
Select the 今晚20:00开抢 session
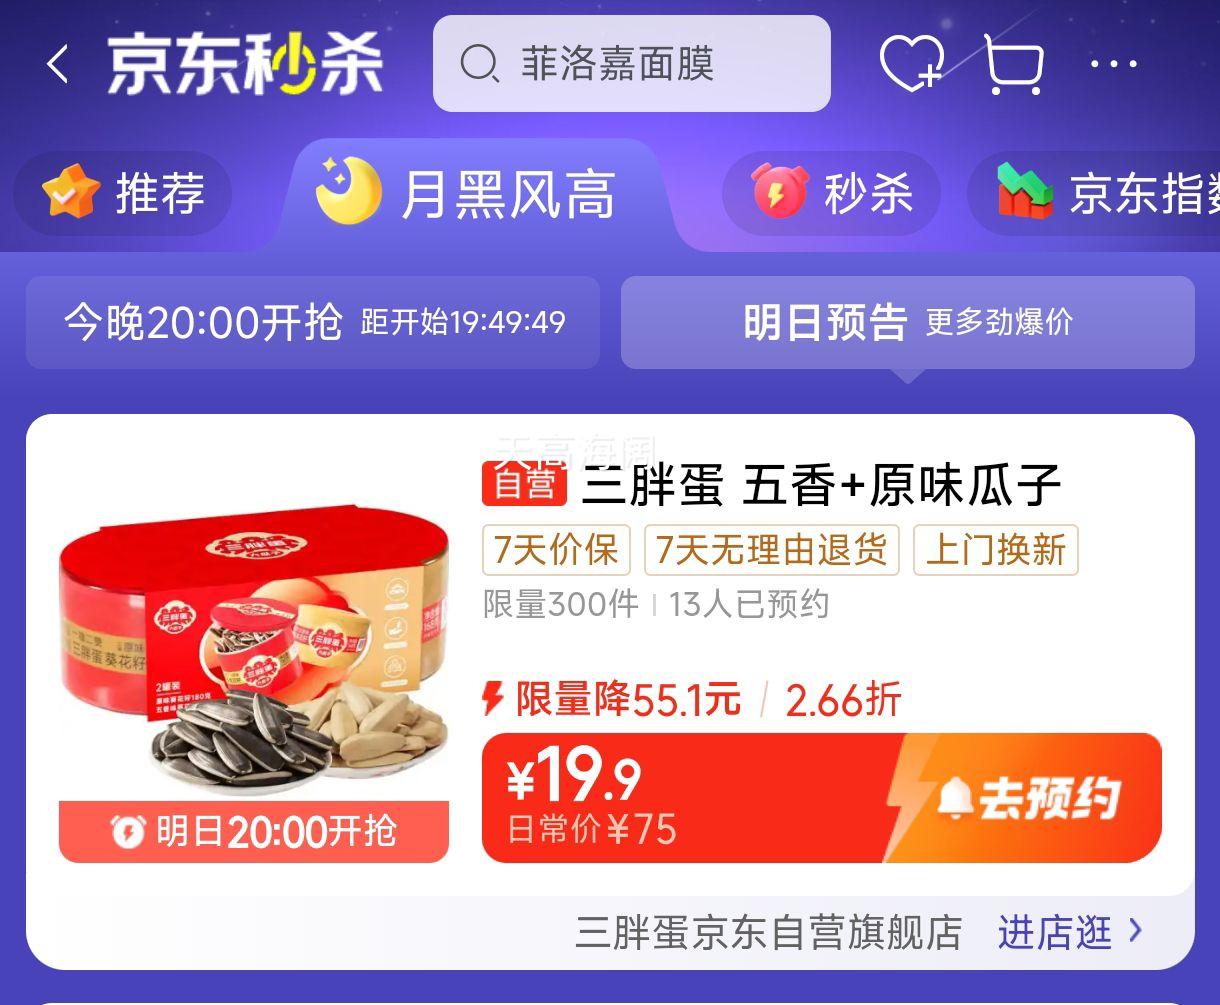(x=313, y=322)
